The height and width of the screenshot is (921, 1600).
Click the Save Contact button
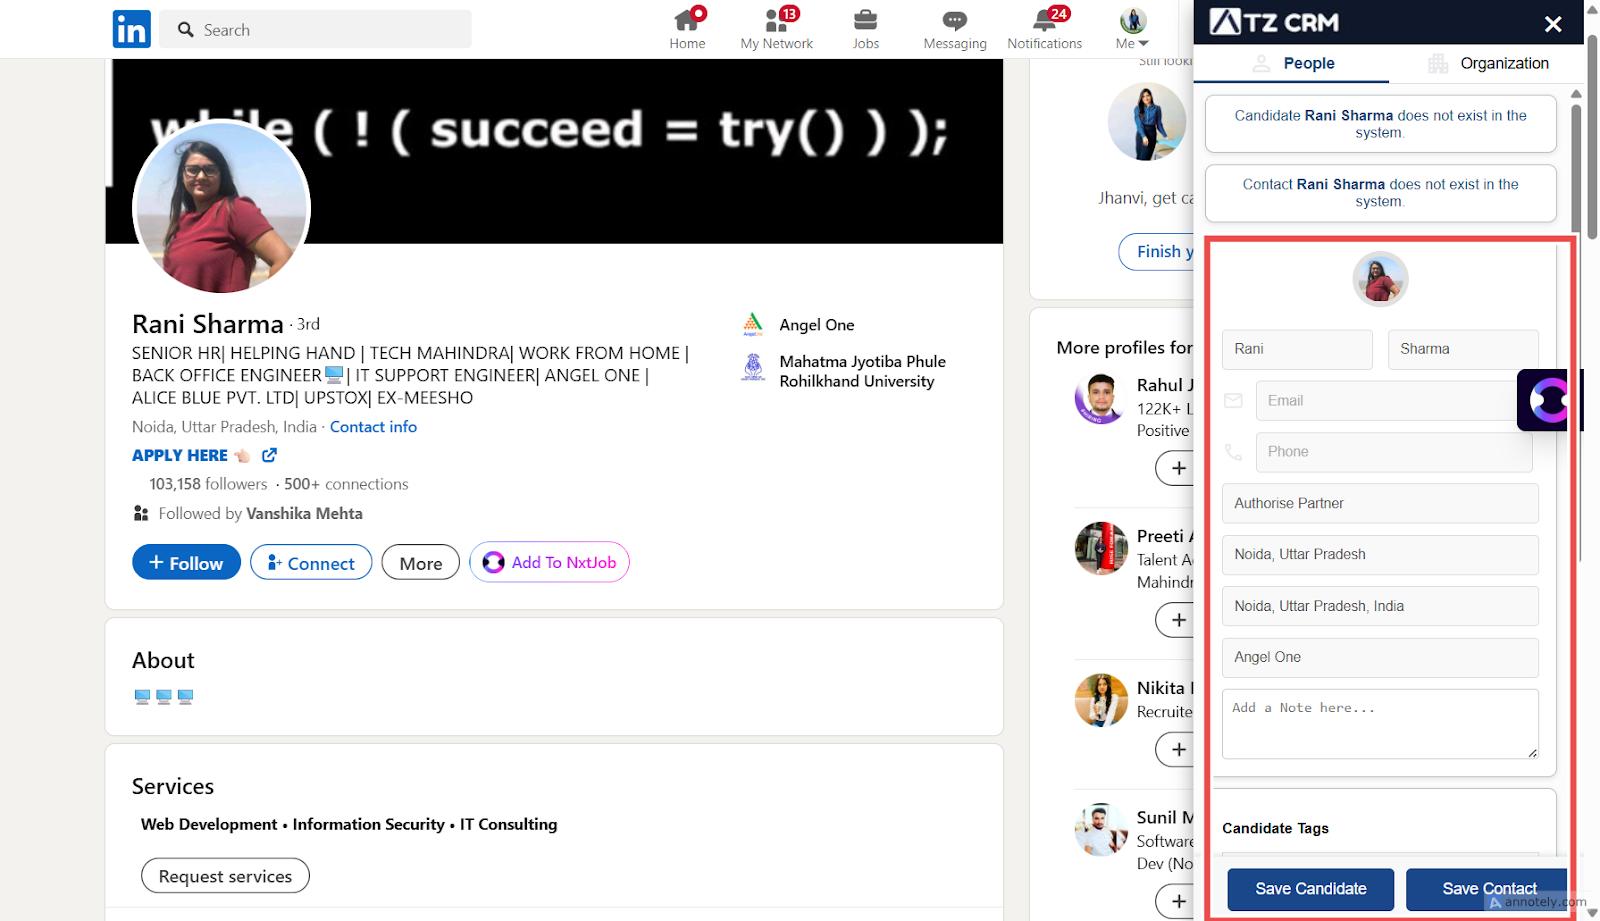pos(1488,889)
